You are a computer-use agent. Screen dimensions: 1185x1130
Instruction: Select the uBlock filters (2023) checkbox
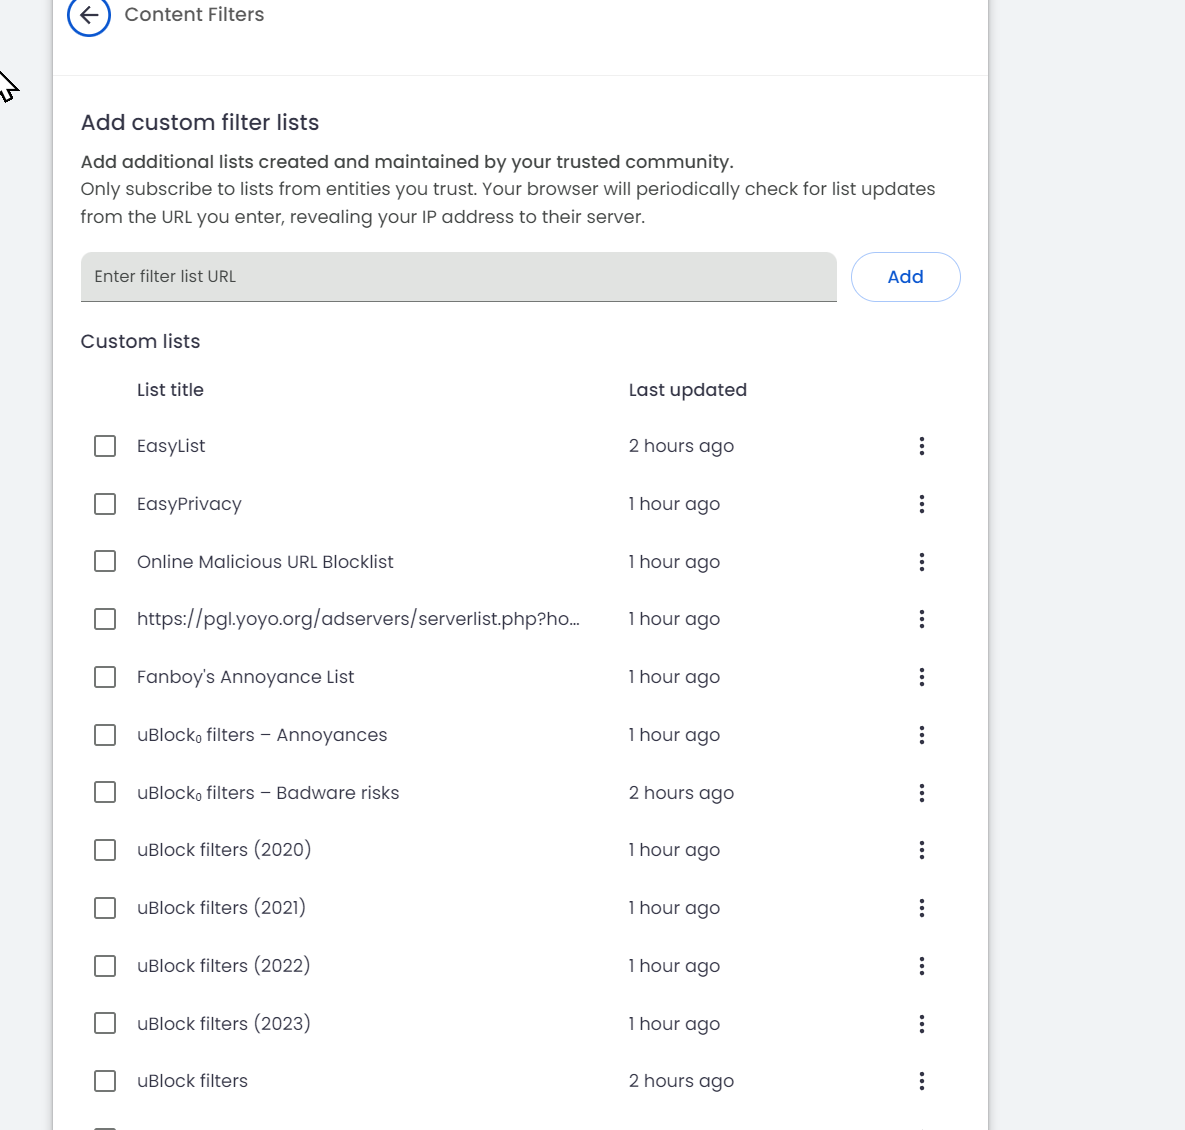105,1024
